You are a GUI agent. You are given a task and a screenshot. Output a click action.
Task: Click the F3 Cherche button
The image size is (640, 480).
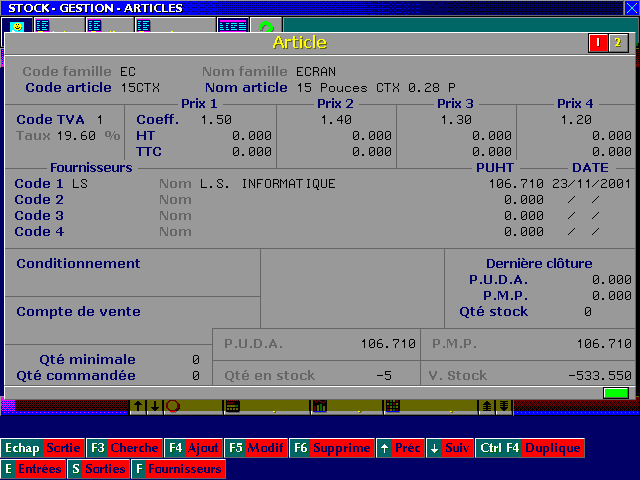click(124, 448)
